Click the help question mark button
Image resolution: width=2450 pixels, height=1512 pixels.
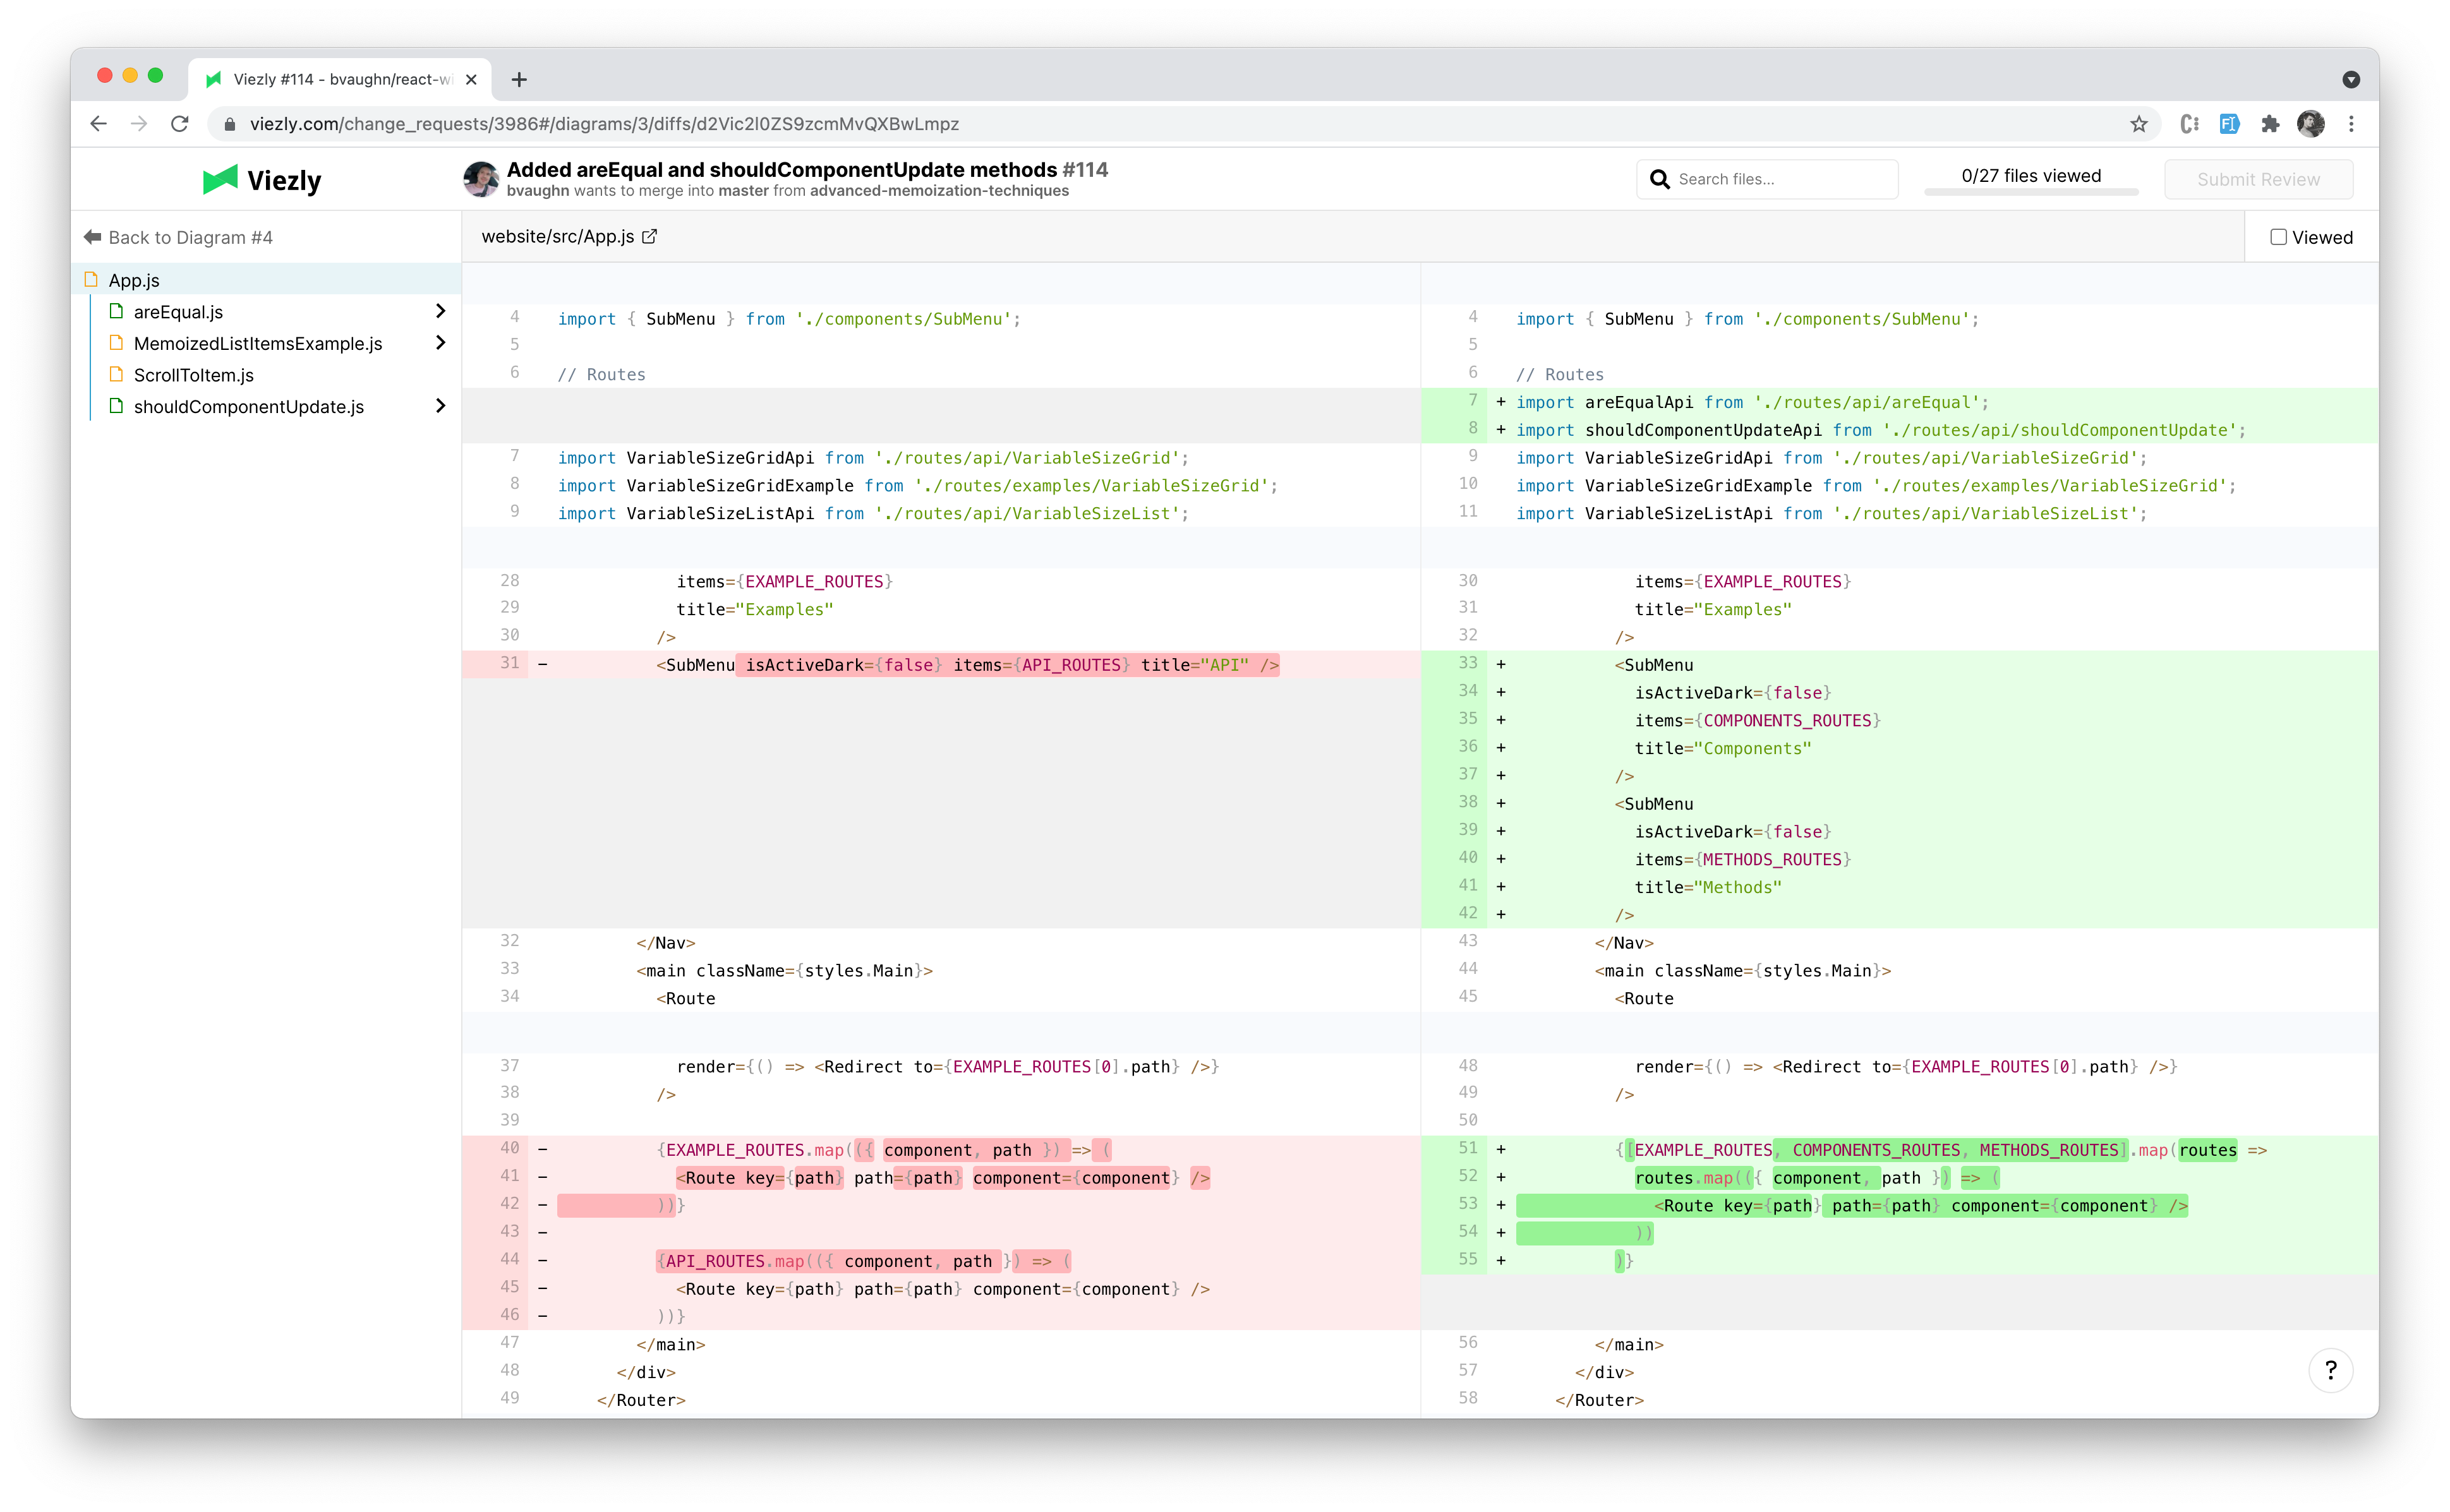[x=2331, y=1370]
